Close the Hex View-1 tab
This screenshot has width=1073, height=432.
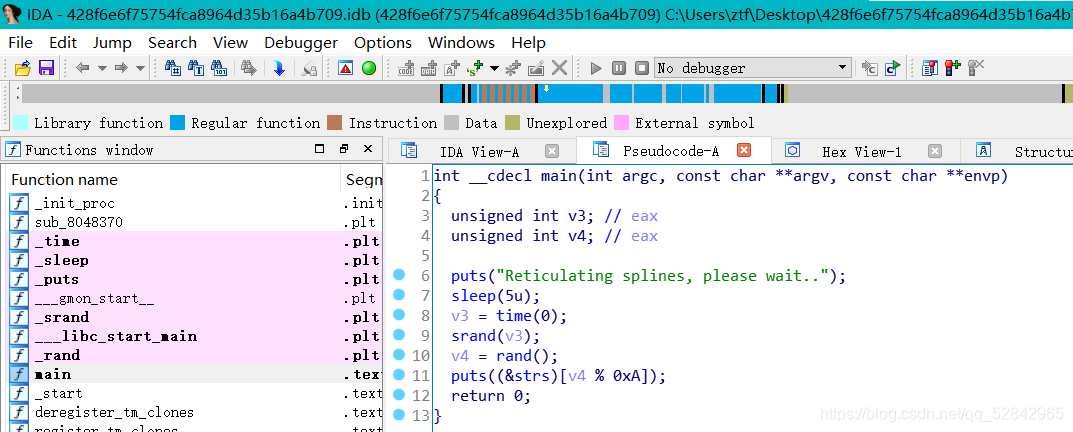(935, 151)
